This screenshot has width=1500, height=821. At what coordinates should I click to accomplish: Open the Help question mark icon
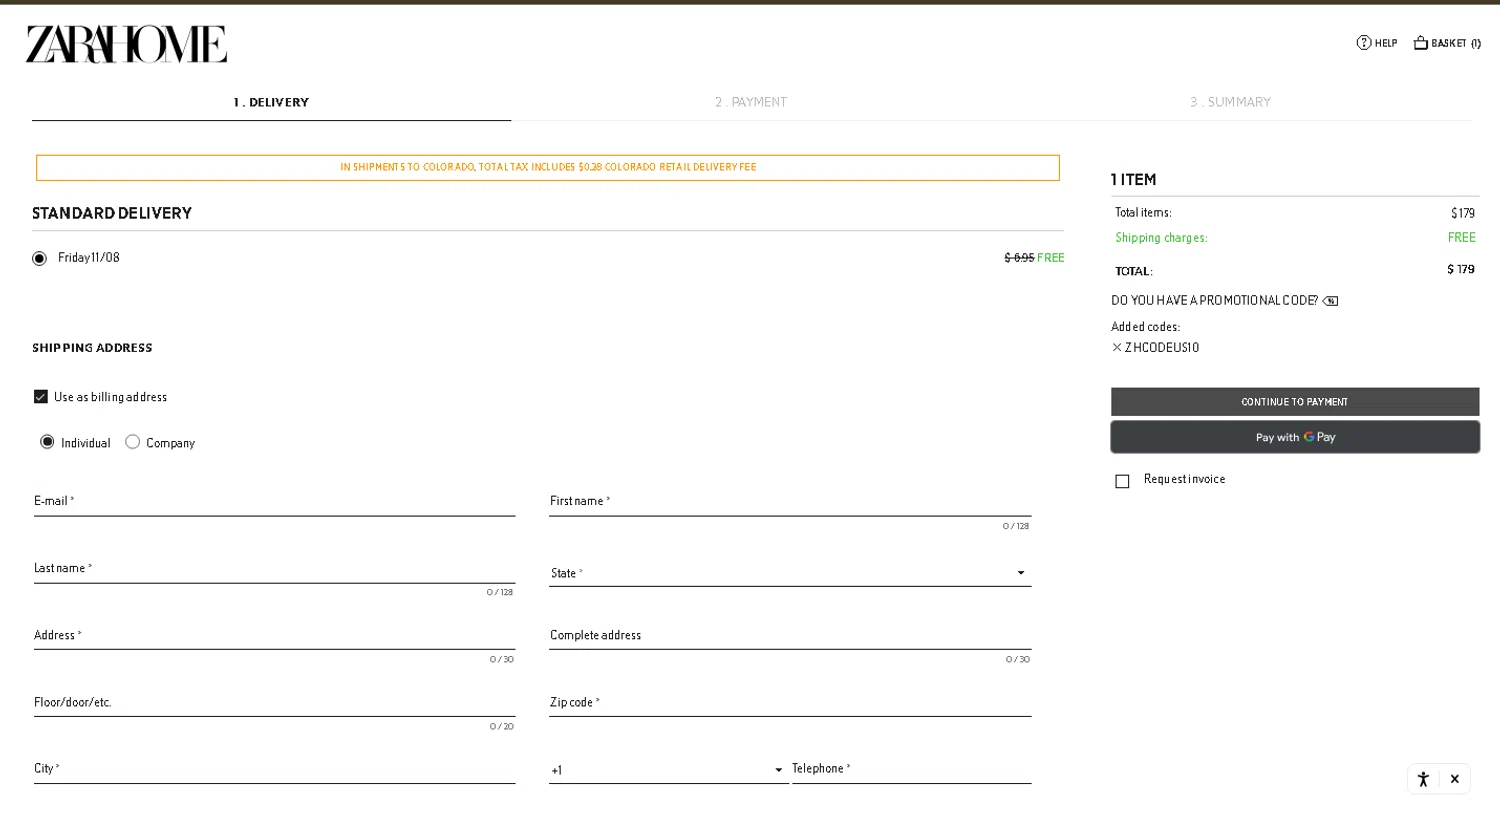click(x=1363, y=43)
